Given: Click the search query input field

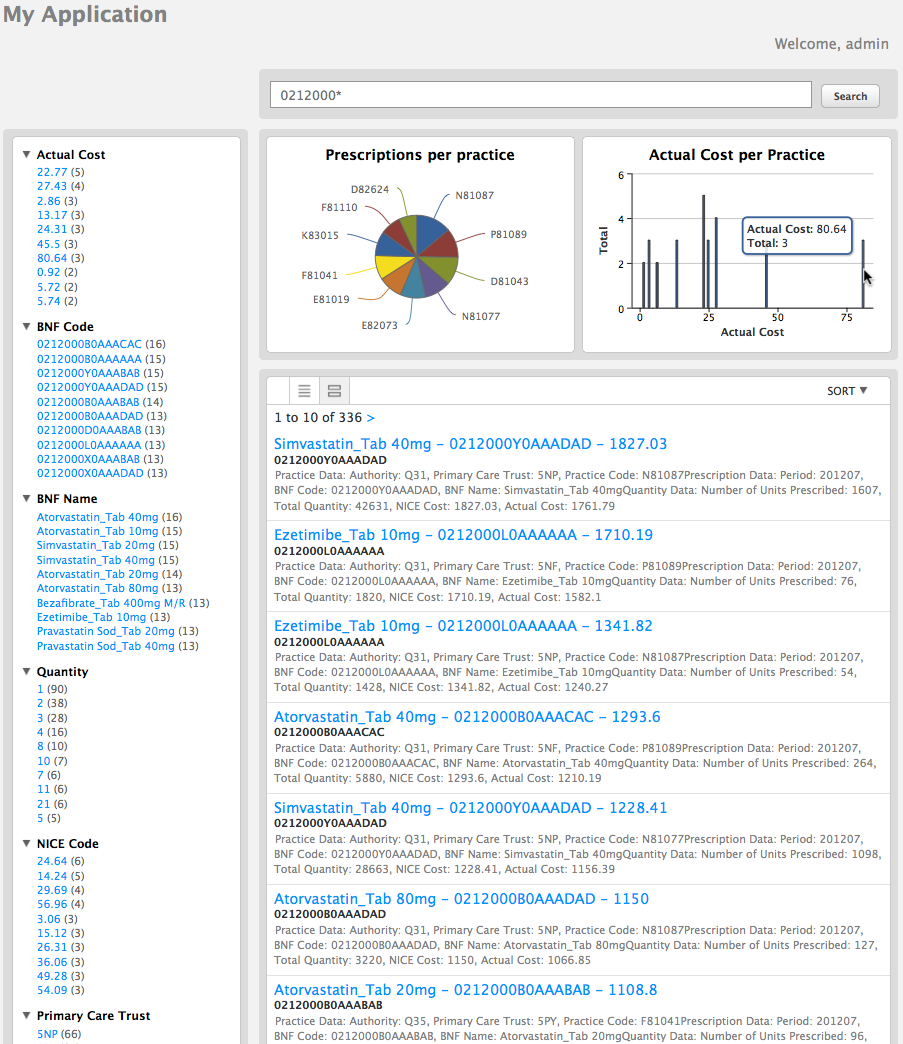Looking at the screenshot, I should tap(540, 95).
